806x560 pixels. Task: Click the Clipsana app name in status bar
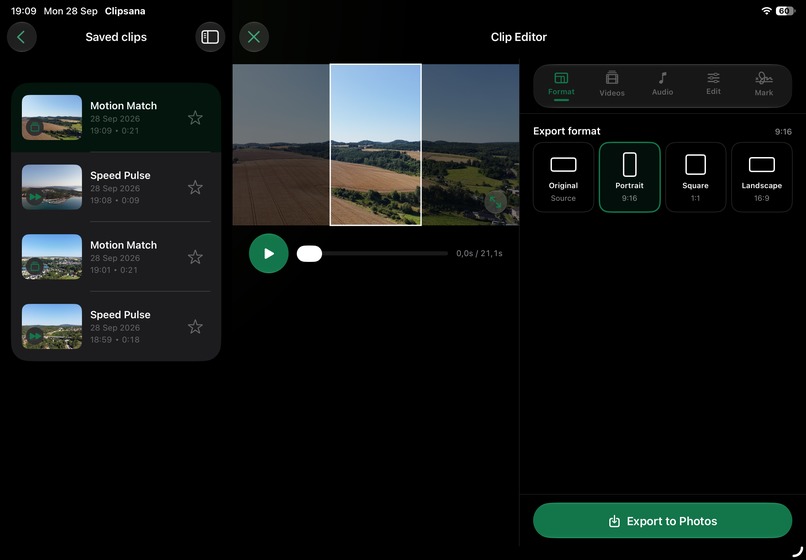tap(125, 11)
